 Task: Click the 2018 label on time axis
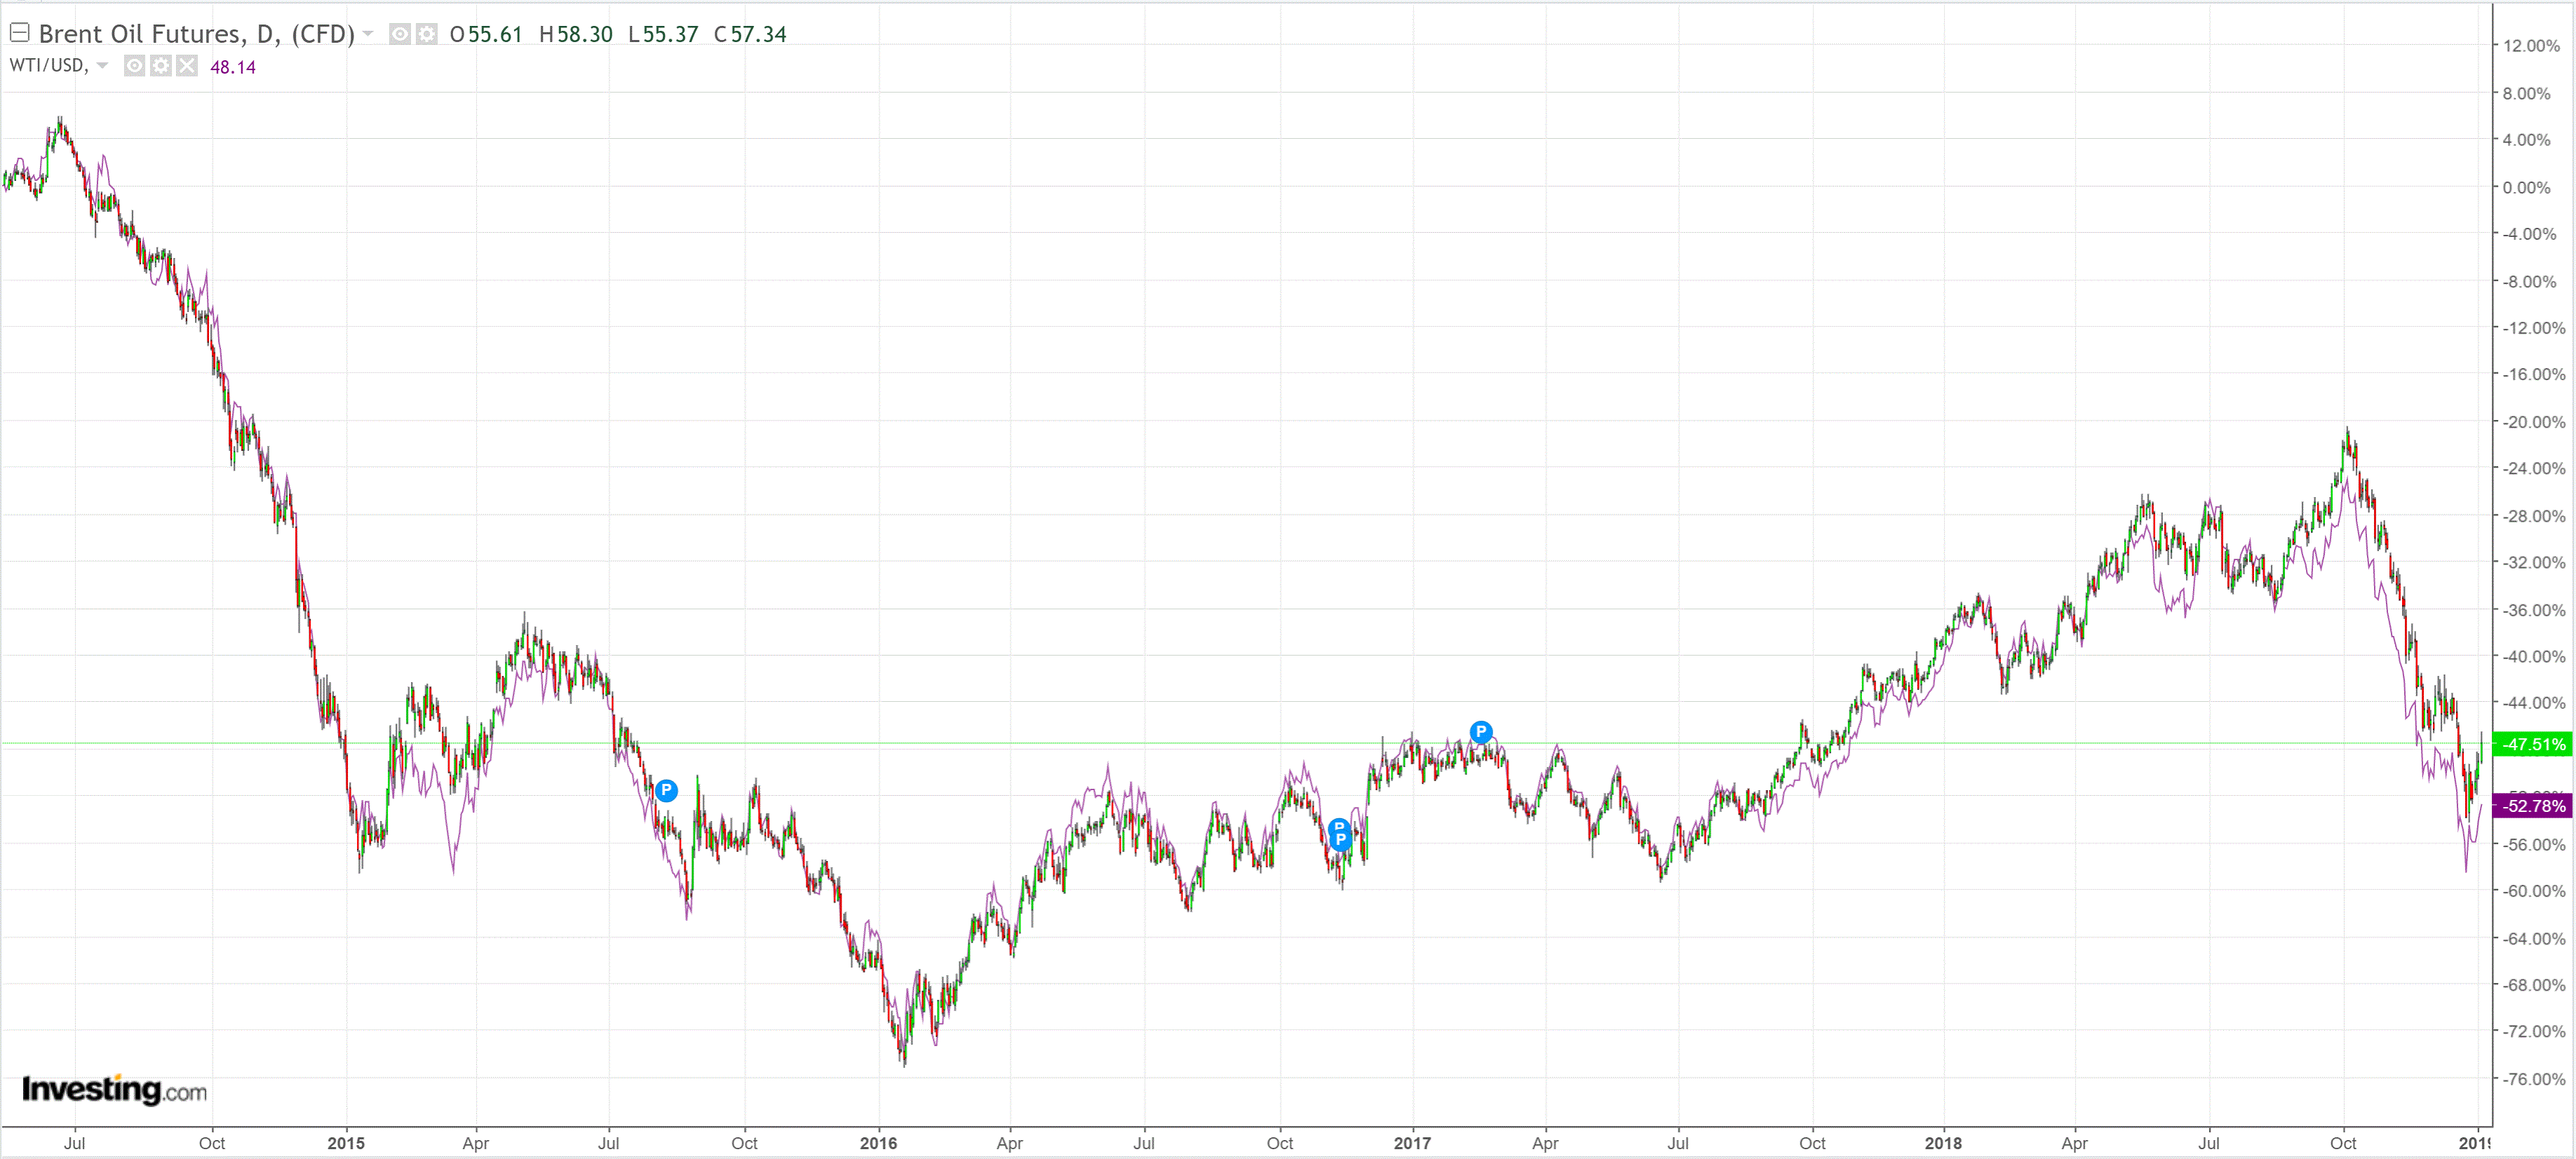(x=1943, y=1143)
